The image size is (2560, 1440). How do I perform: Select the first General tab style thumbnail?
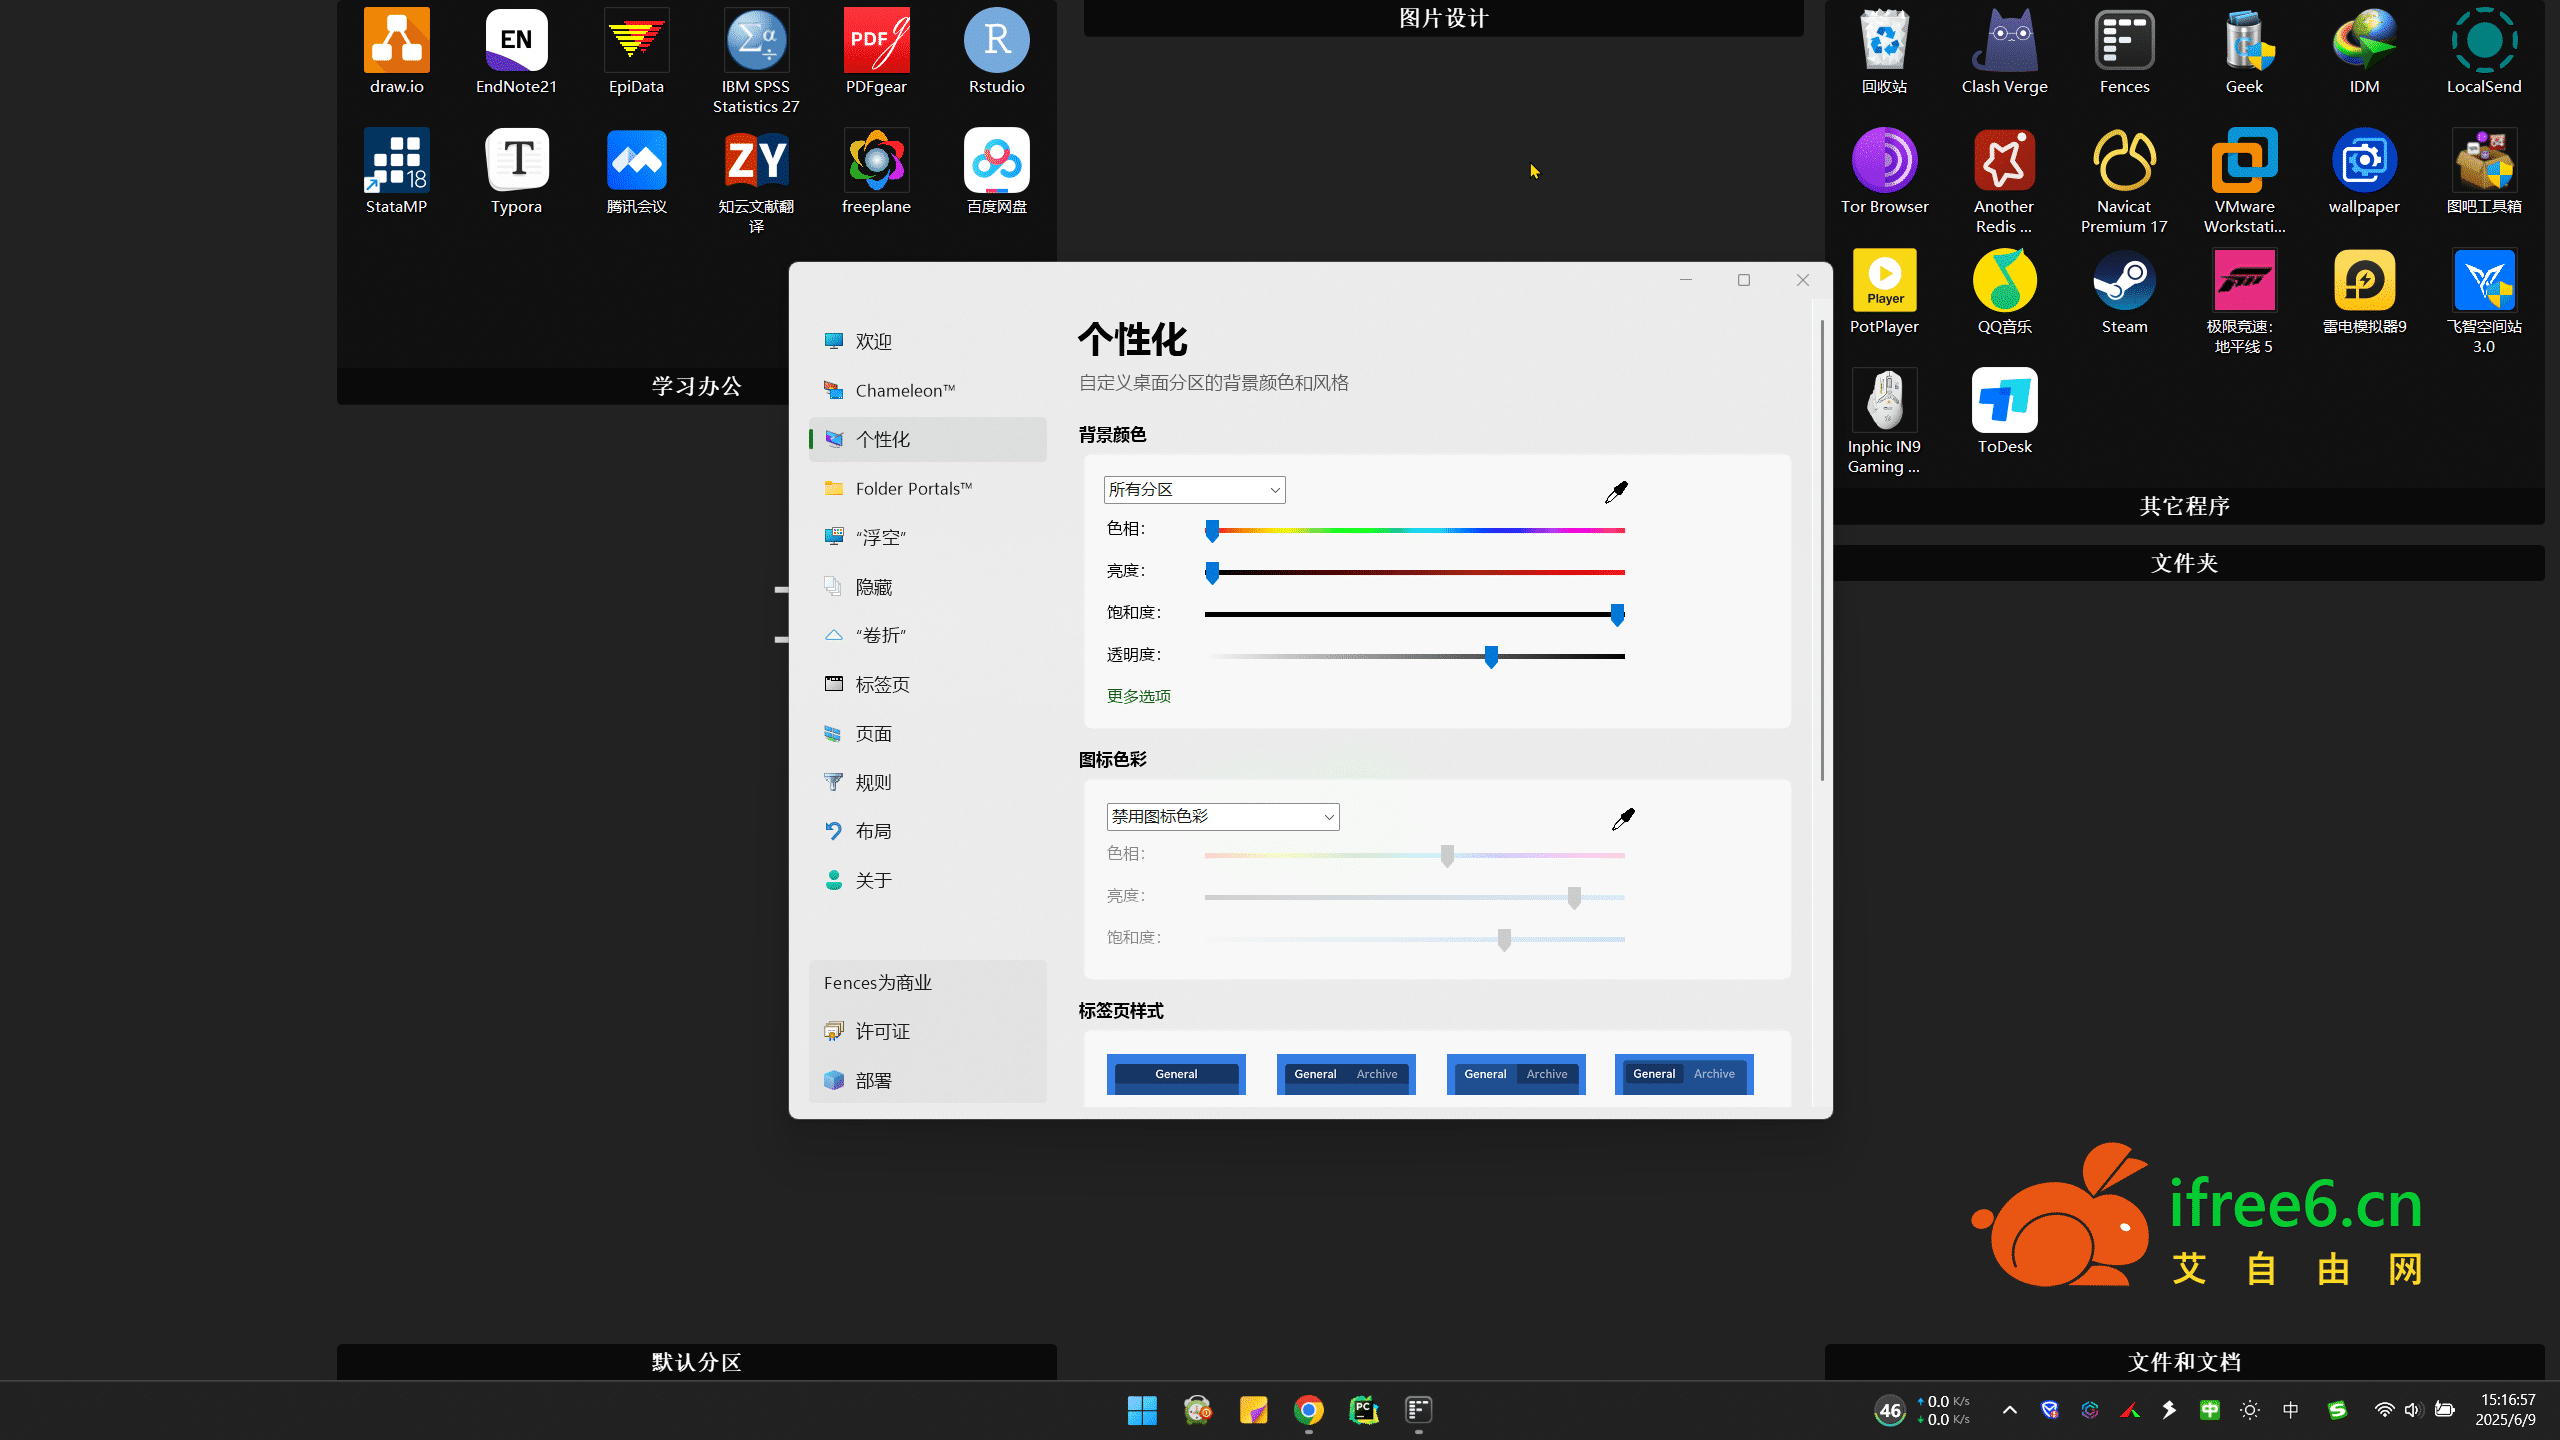click(x=1176, y=1074)
